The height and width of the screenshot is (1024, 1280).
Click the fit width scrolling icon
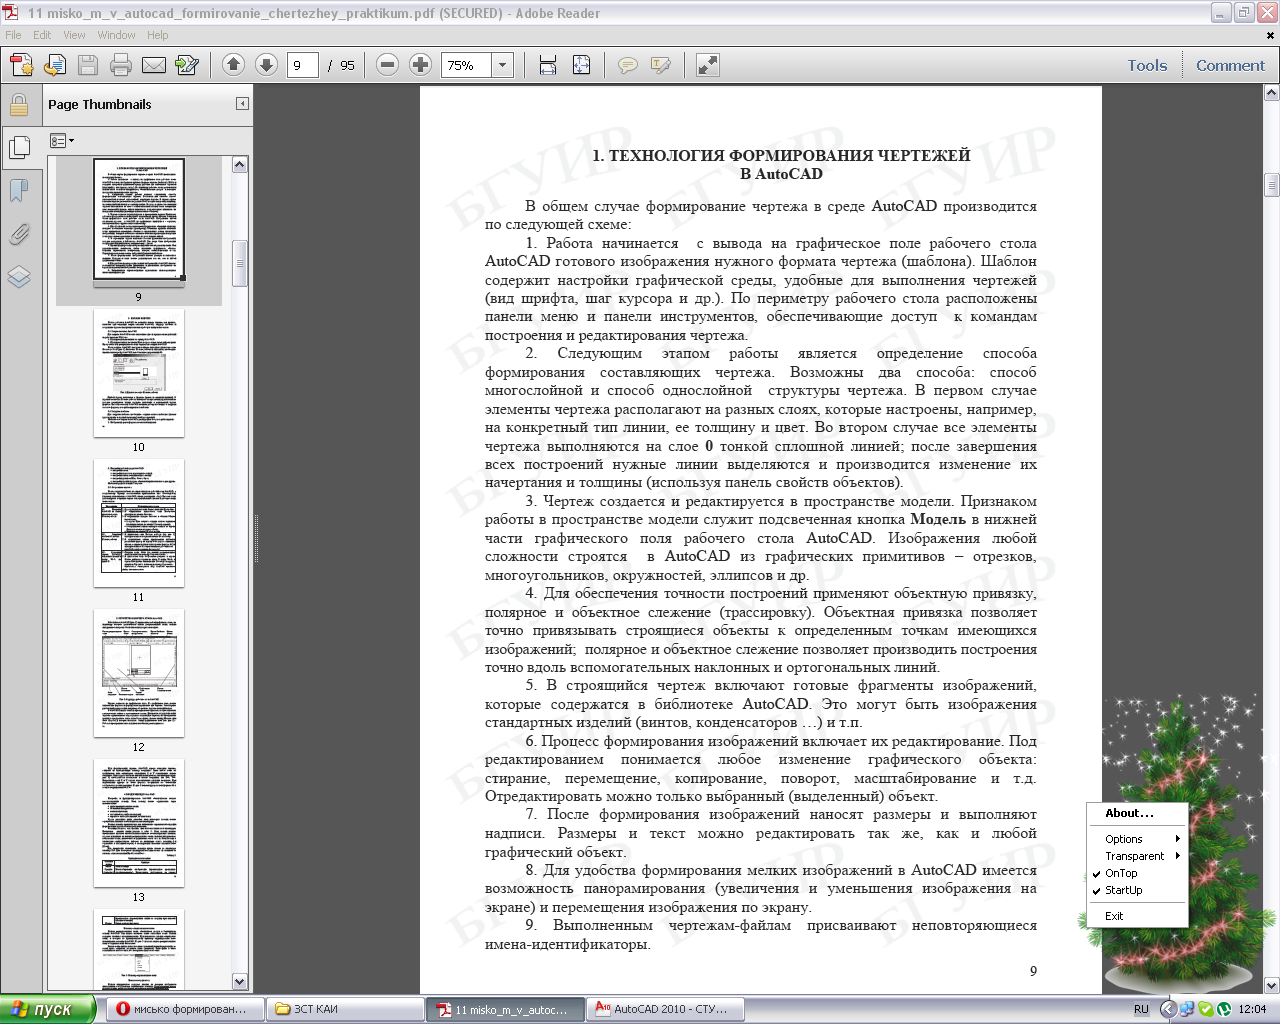tap(548, 65)
